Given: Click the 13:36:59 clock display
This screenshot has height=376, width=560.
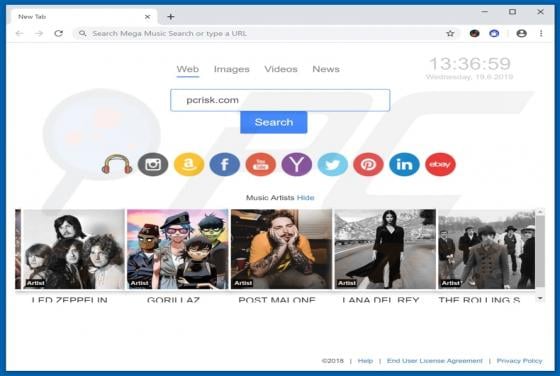Looking at the screenshot, I should pyautogui.click(x=470, y=64).
